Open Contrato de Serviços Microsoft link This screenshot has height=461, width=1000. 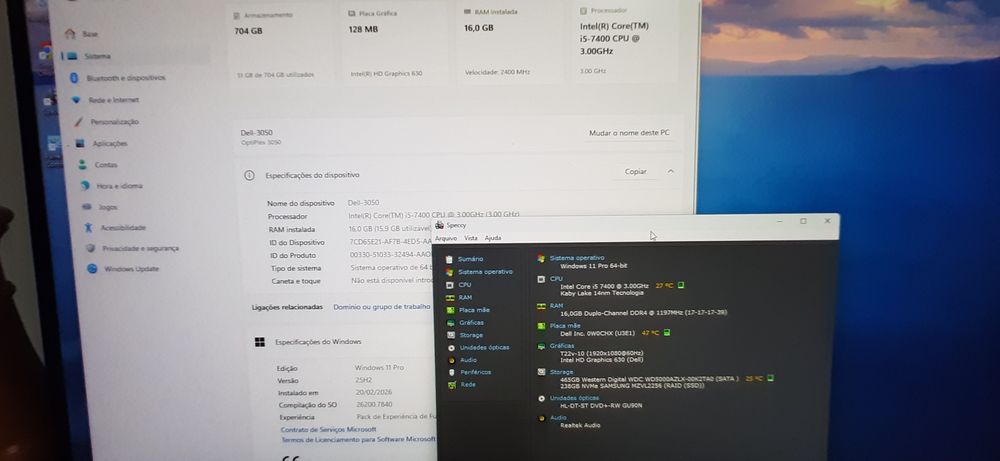328,430
